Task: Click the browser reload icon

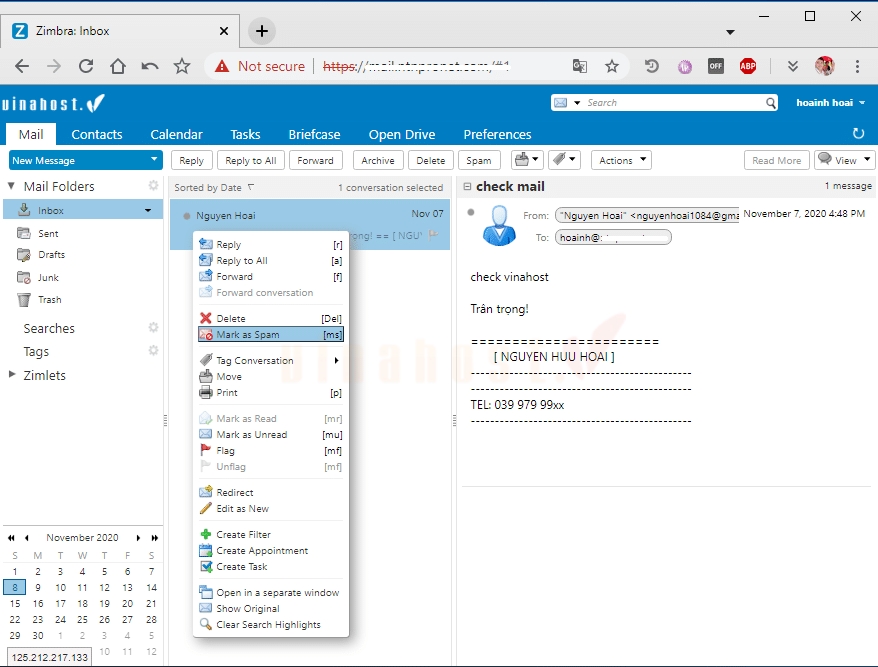Action: point(86,66)
